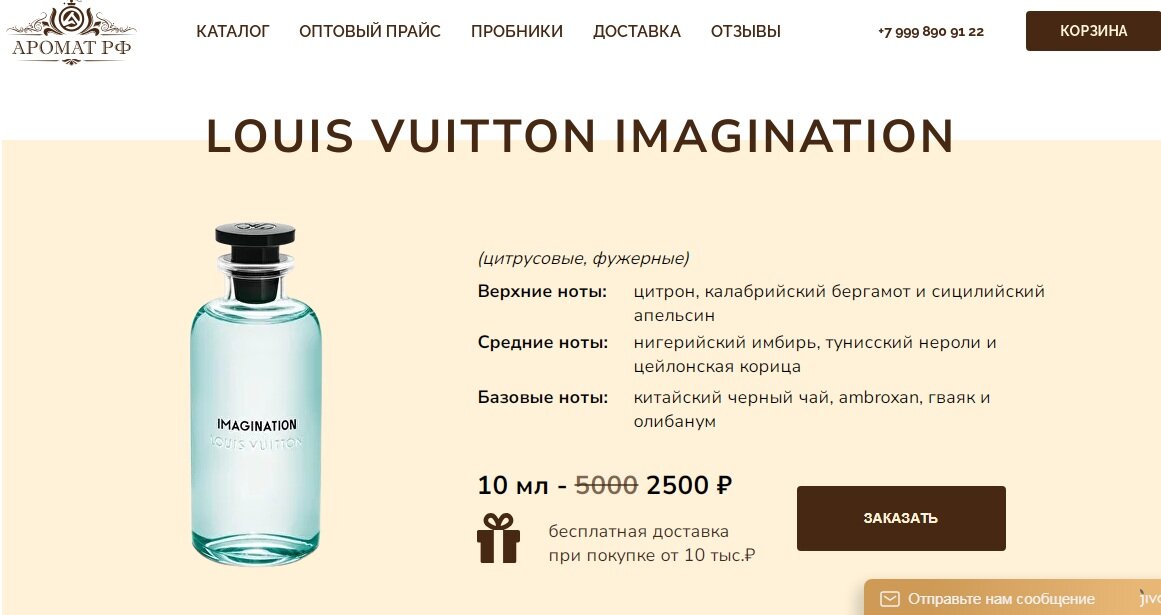The width and height of the screenshot is (1161, 615).
Task: Open the Каталог menu item
Action: click(x=232, y=32)
